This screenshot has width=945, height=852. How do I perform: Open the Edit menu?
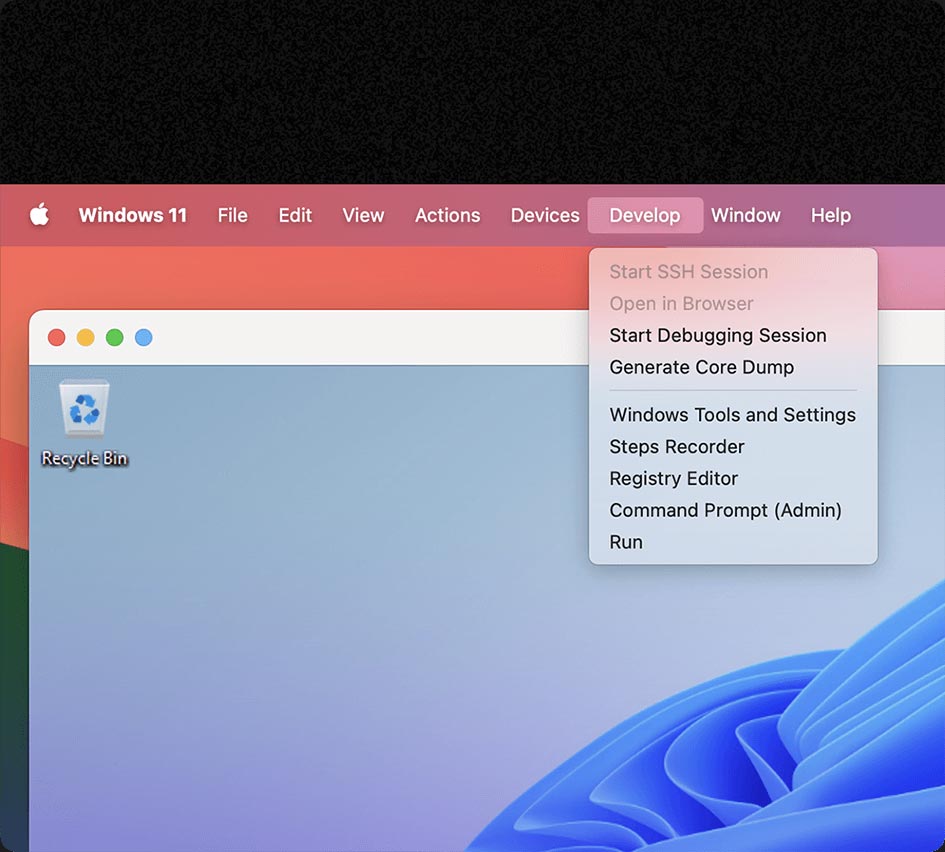(x=294, y=215)
